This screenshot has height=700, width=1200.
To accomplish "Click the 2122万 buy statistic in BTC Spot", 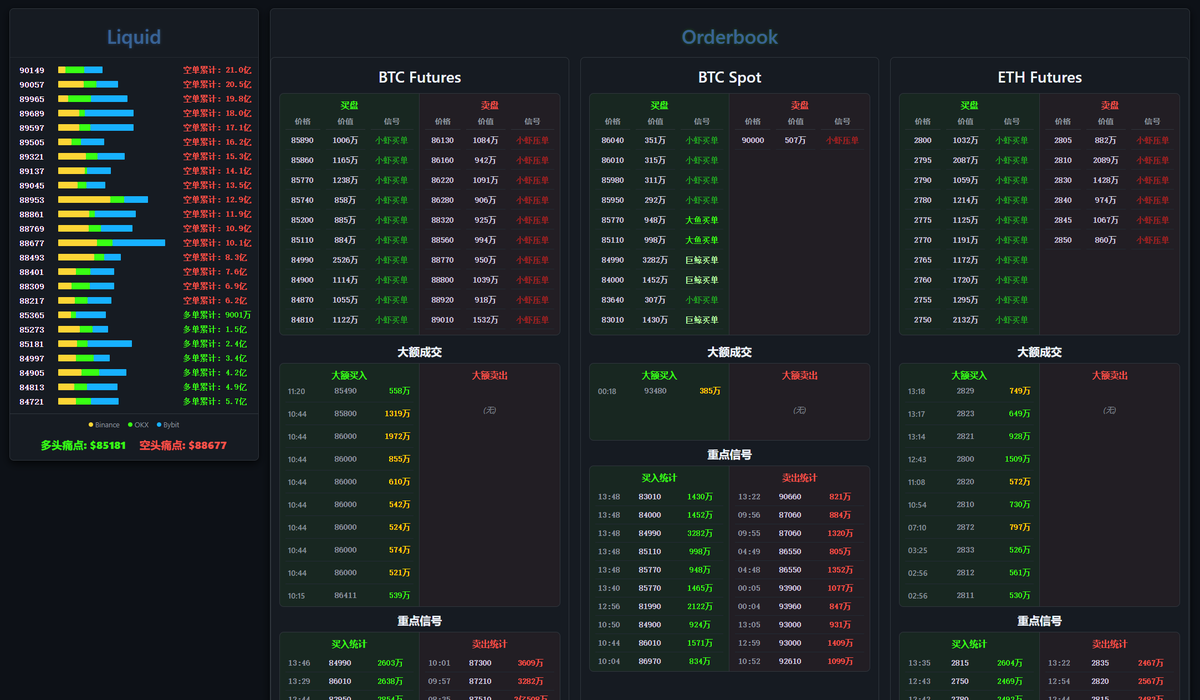I will (700, 606).
